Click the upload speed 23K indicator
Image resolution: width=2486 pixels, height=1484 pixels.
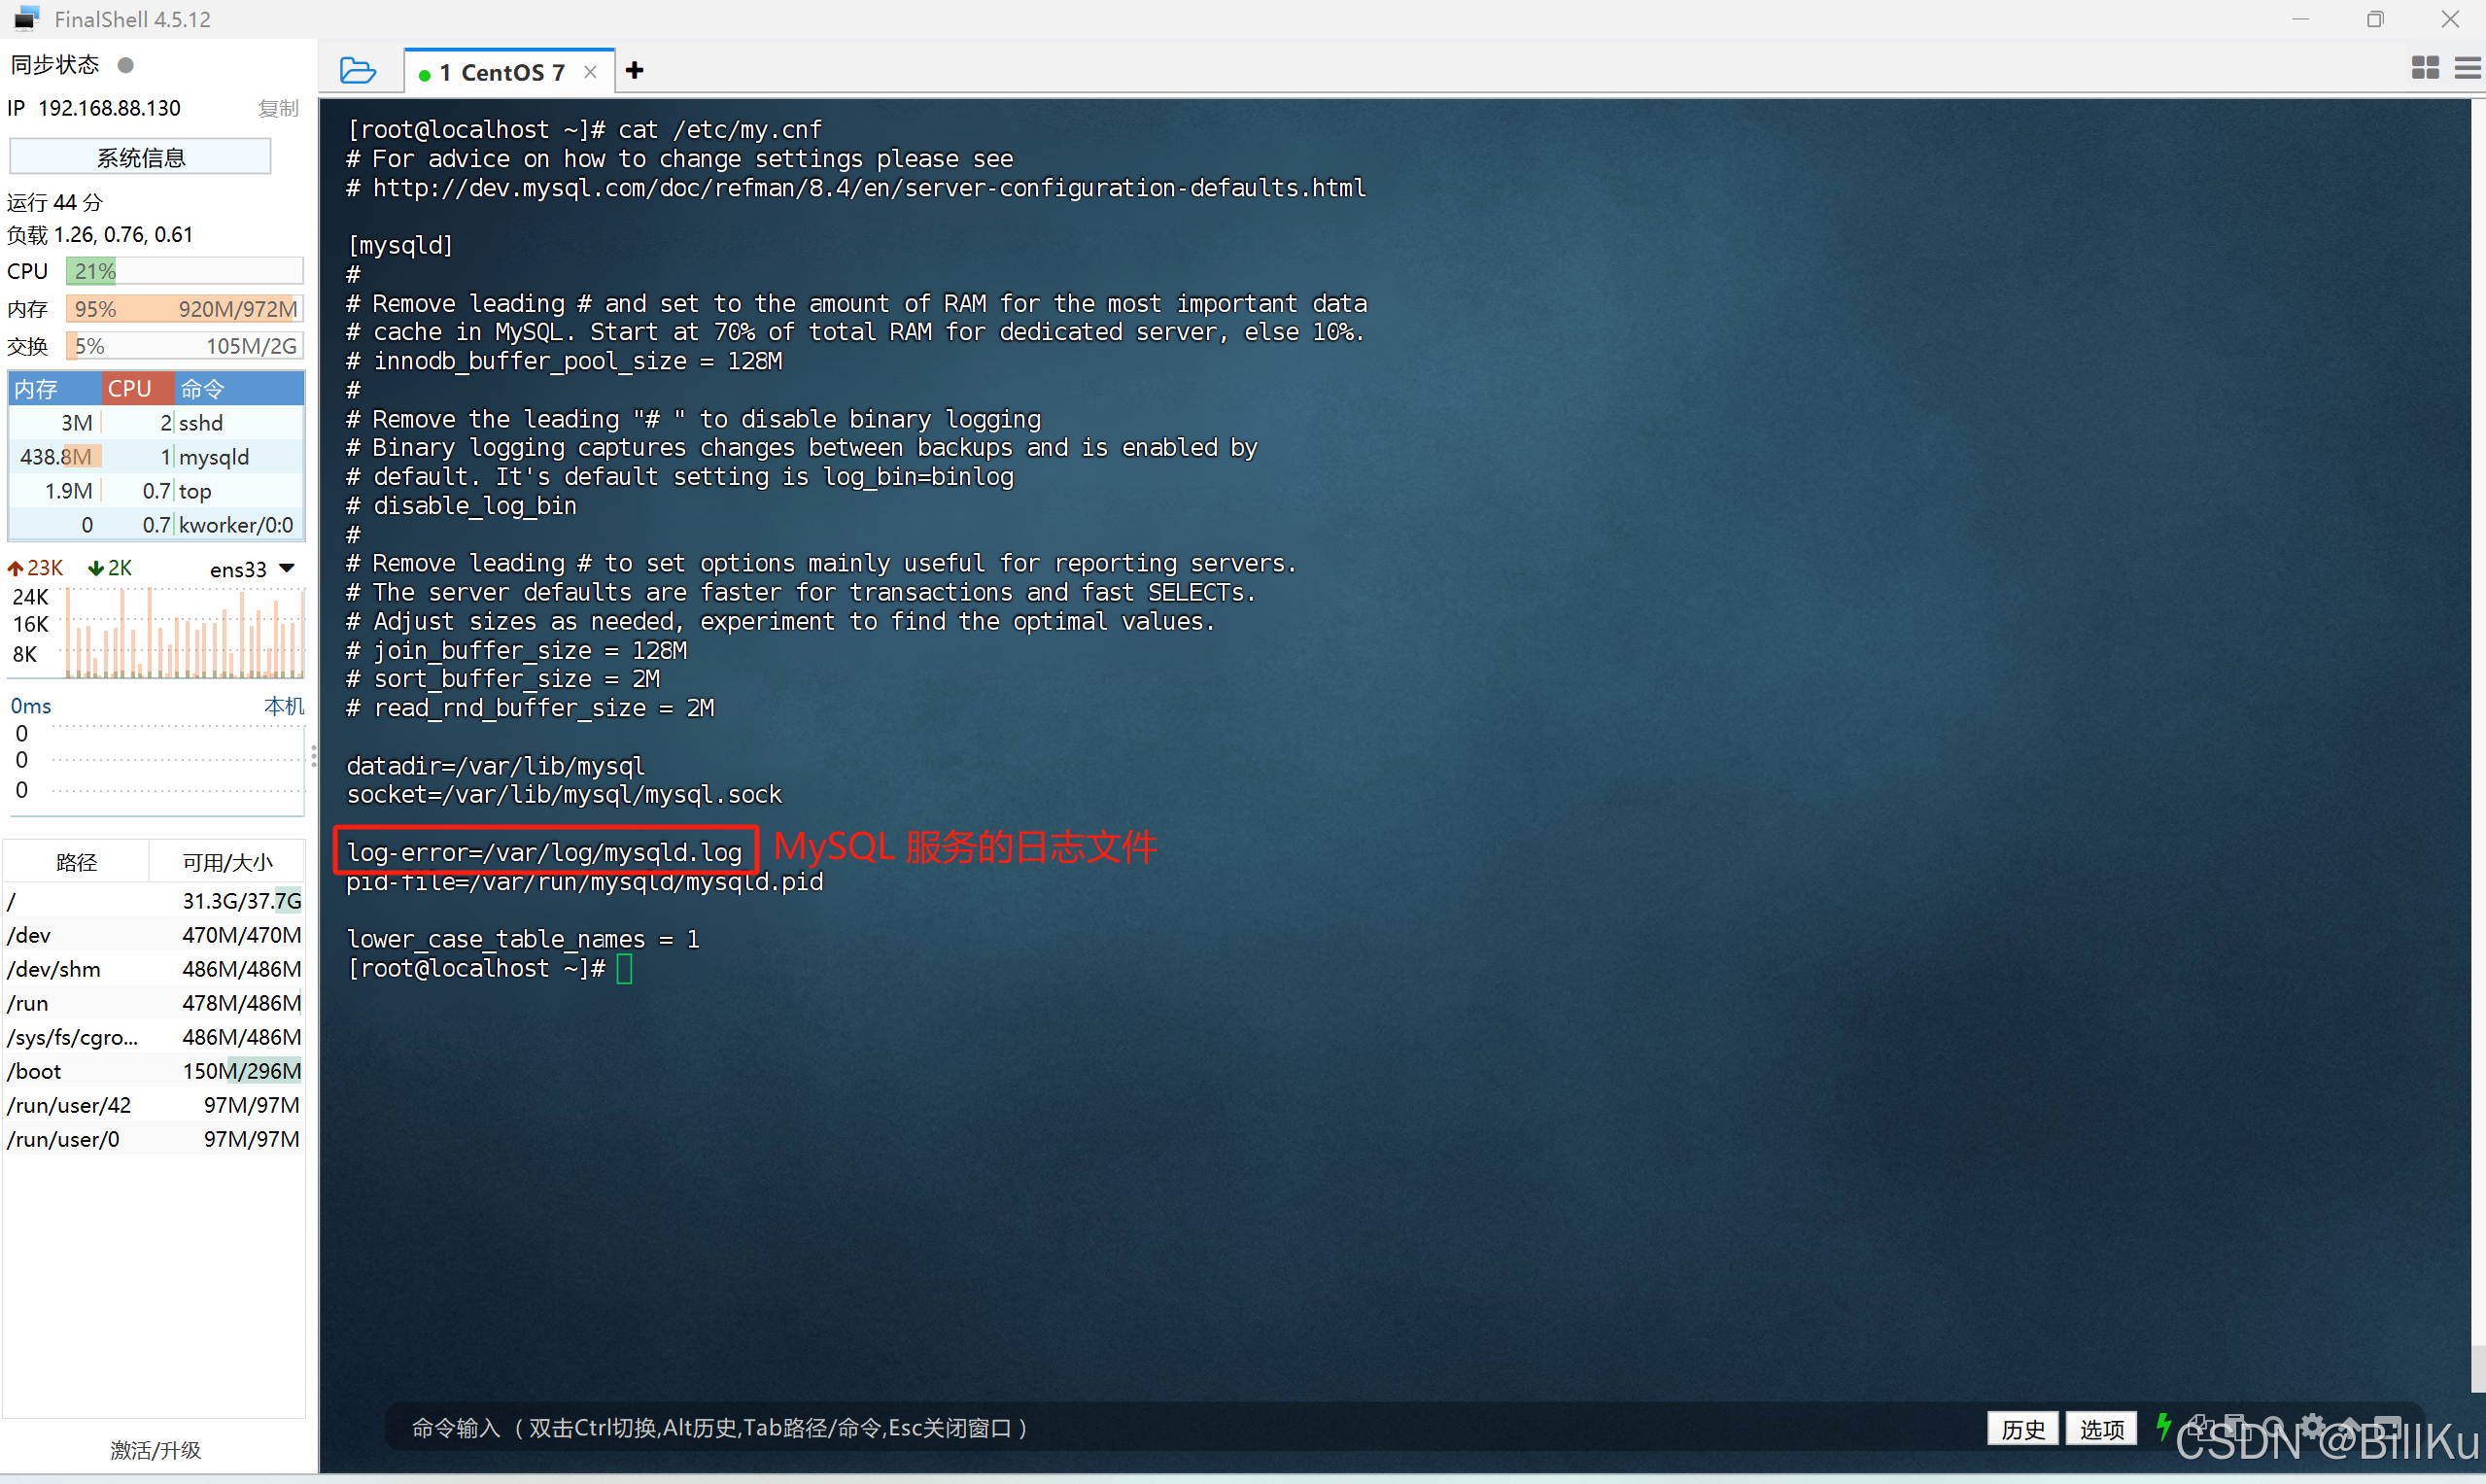pos(36,568)
